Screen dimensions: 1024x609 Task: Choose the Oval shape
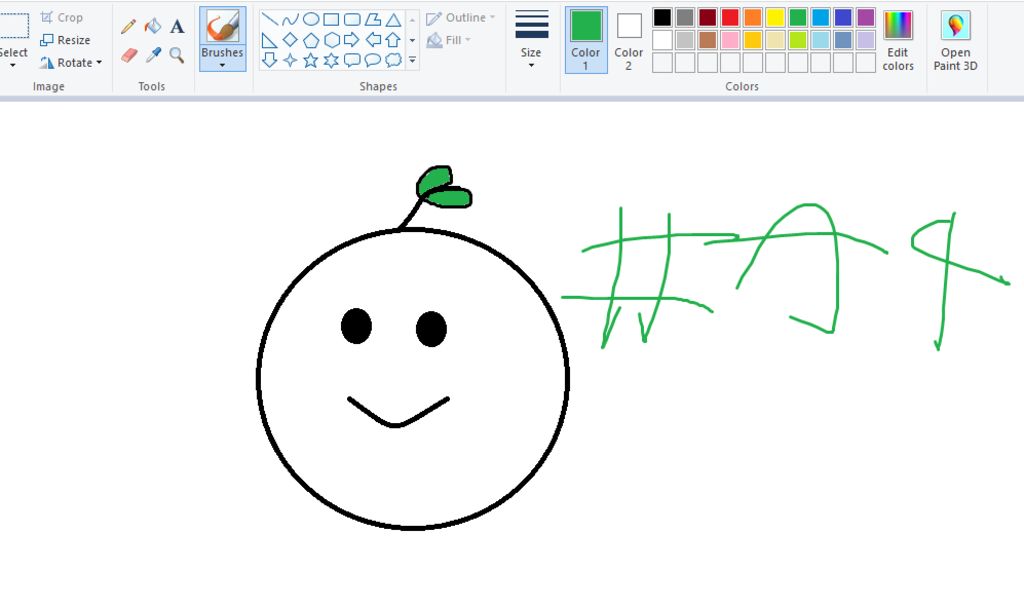(311, 19)
